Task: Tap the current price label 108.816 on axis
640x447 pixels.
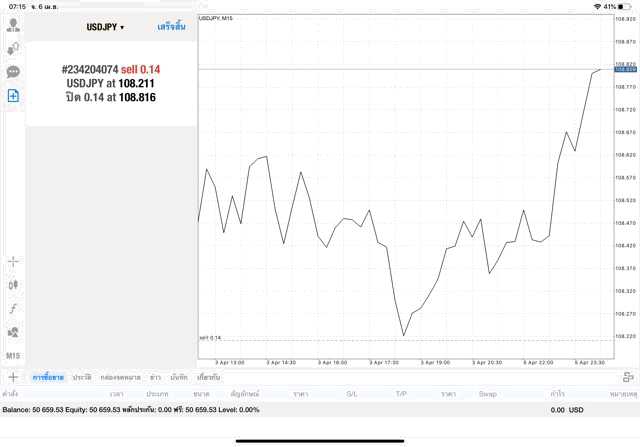Action: pyautogui.click(x=626, y=69)
